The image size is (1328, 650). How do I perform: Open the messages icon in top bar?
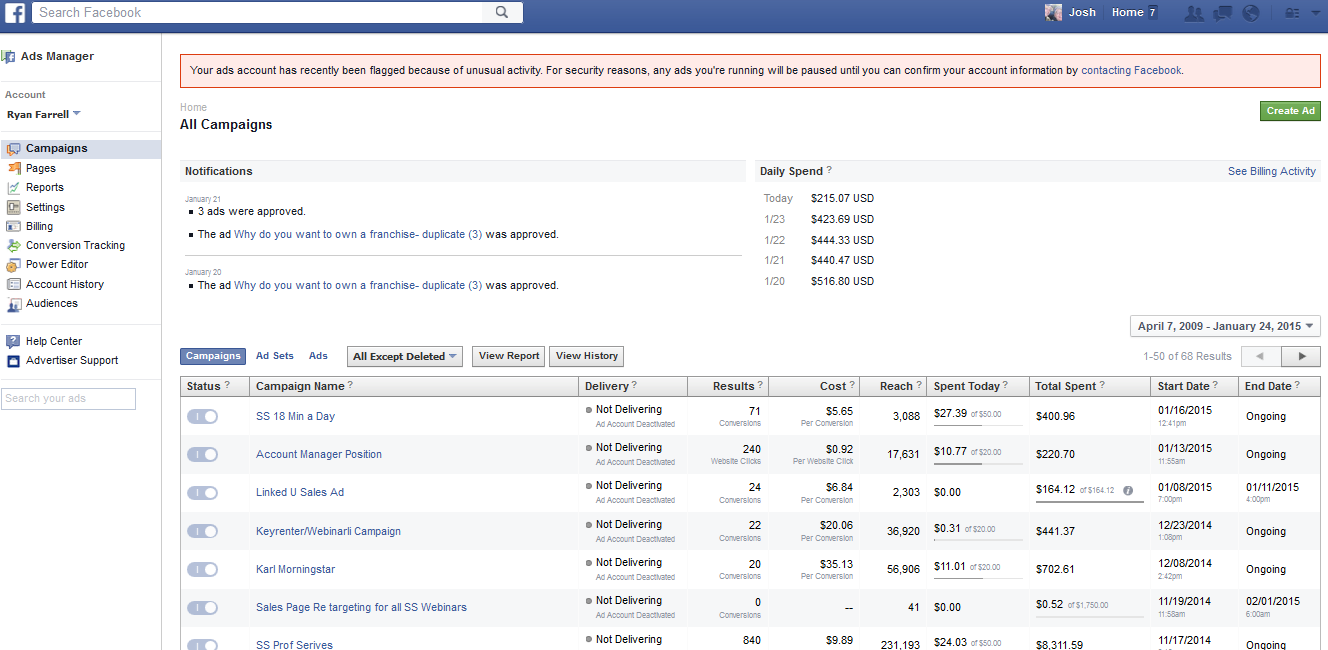pyautogui.click(x=1222, y=13)
